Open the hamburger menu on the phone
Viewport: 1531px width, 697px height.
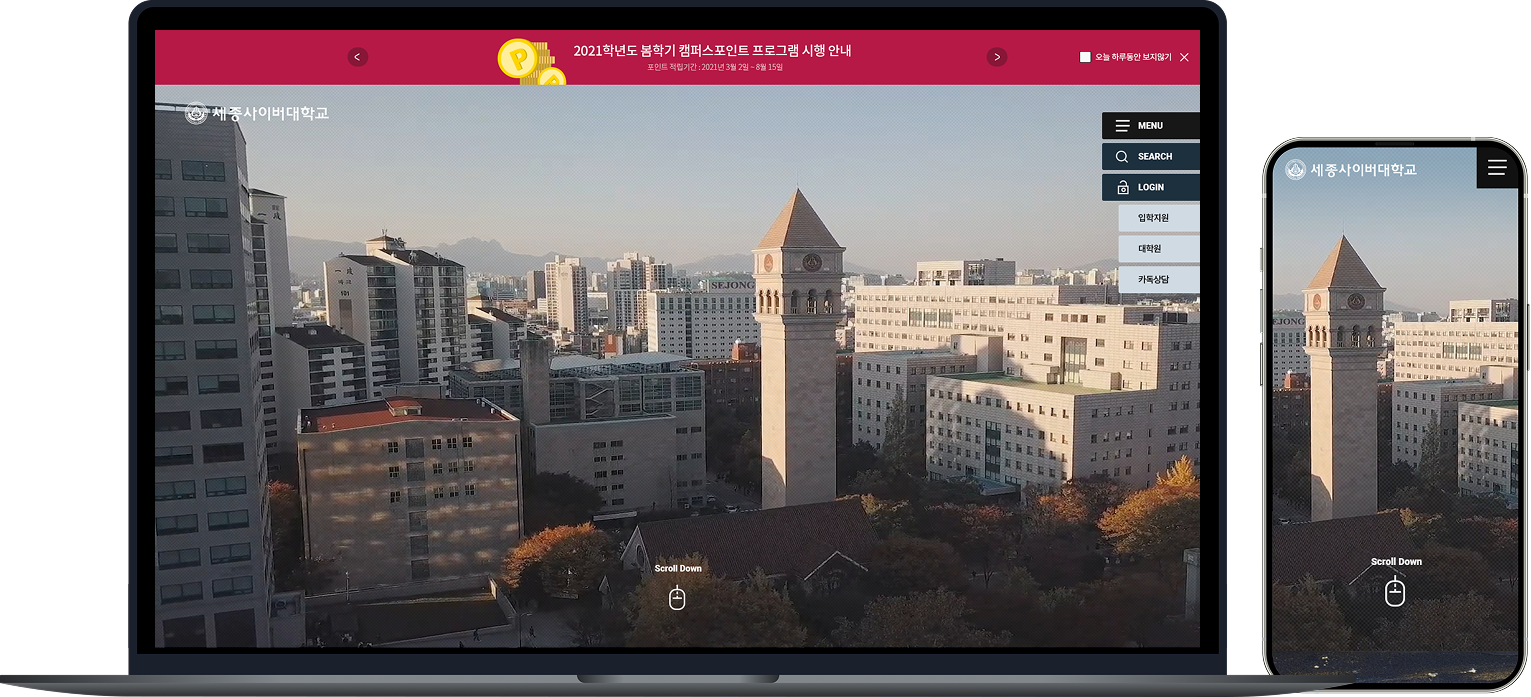pyautogui.click(x=1497, y=167)
